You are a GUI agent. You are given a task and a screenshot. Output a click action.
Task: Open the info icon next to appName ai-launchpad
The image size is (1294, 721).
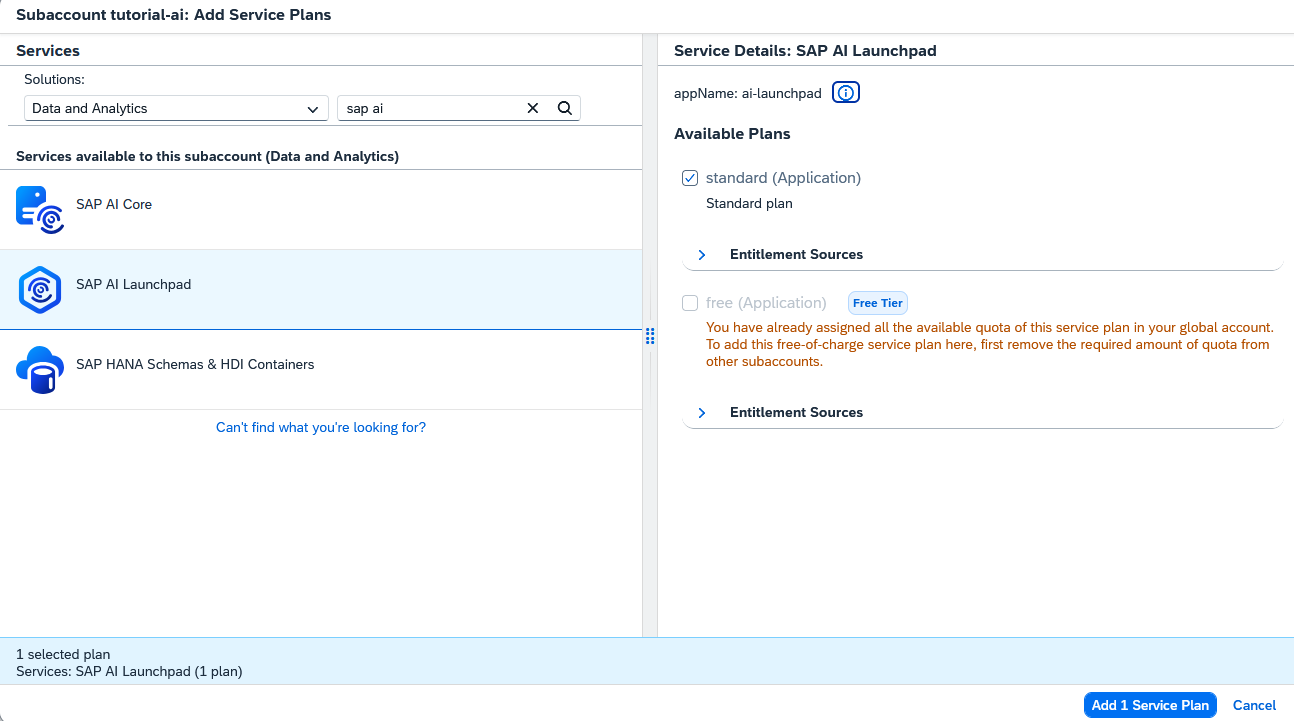pos(846,93)
